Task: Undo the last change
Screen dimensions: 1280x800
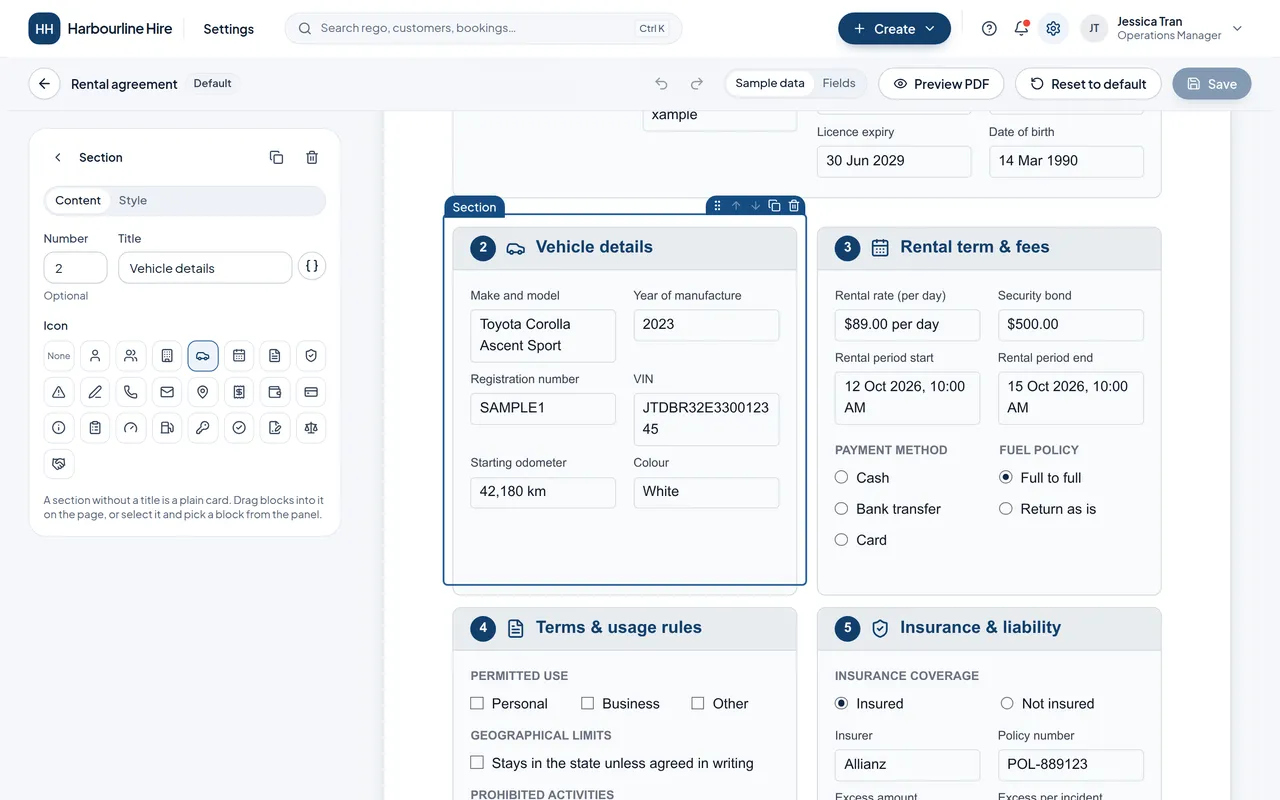Action: 661,84
